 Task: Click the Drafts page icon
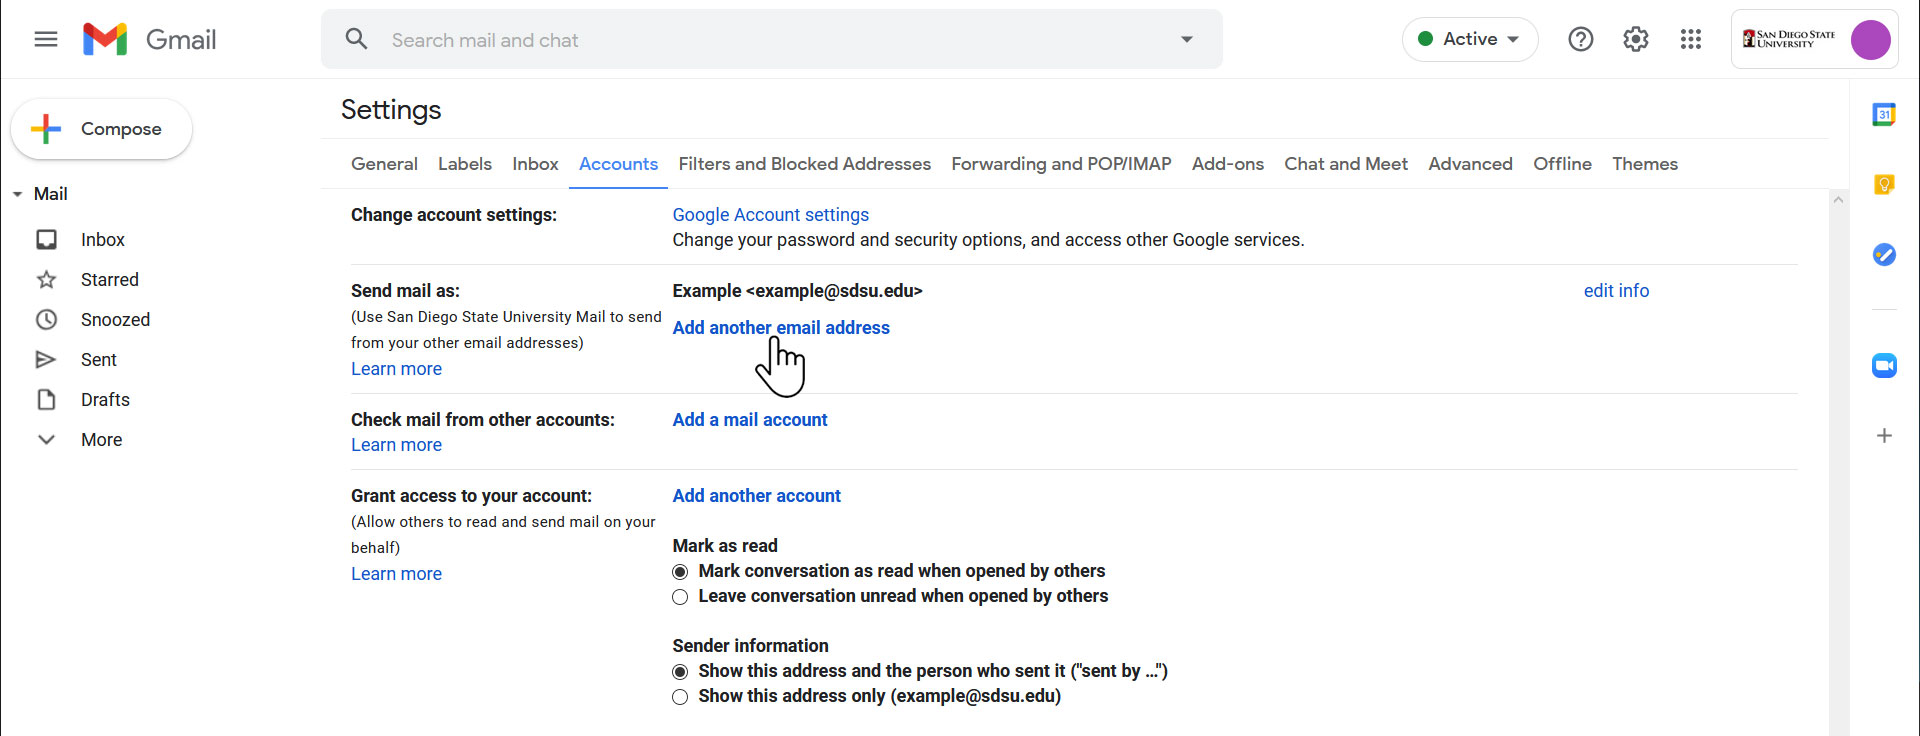point(46,400)
